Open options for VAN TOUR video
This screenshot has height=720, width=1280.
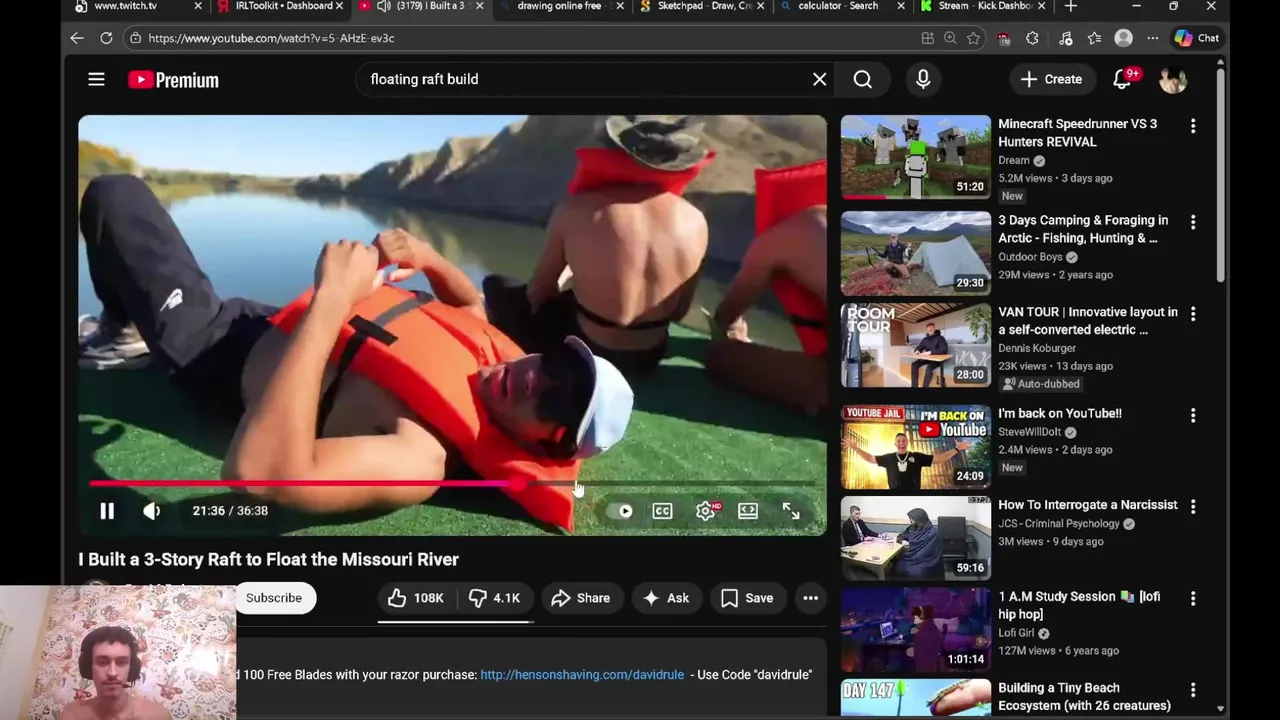pyautogui.click(x=1193, y=314)
